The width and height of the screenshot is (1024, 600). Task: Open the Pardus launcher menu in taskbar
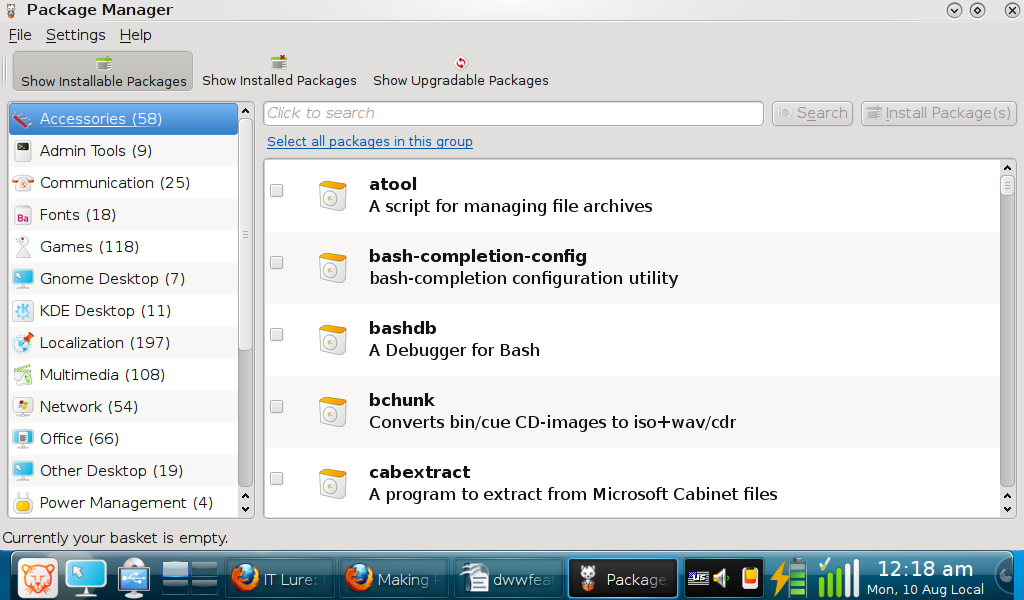[38, 578]
